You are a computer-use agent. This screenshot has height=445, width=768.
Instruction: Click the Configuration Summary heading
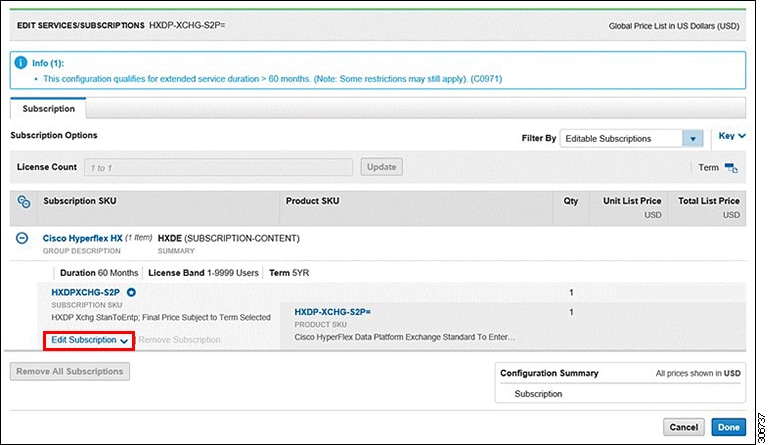point(549,373)
